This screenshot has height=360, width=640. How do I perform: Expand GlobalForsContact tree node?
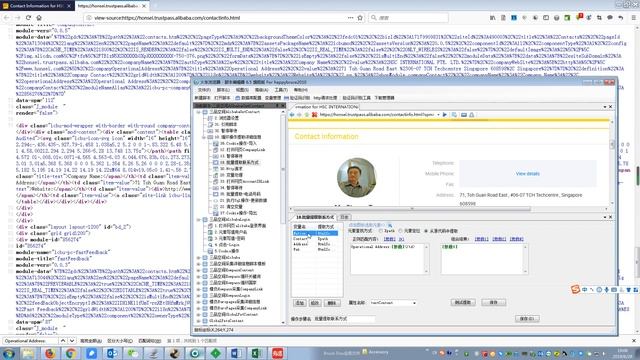[x=199, y=321]
